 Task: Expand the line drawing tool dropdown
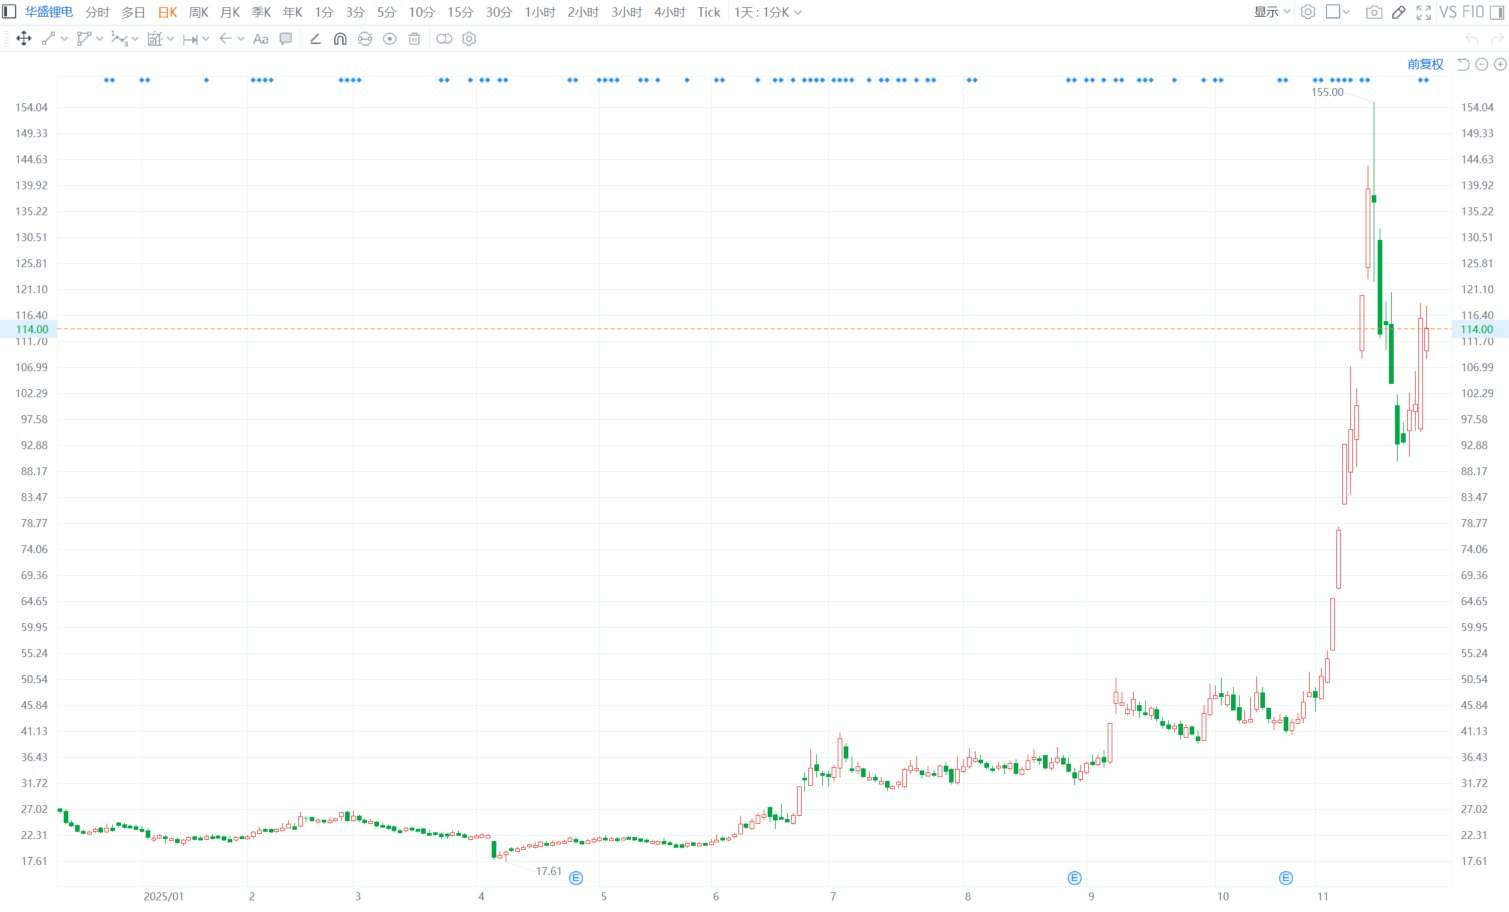(x=65, y=39)
